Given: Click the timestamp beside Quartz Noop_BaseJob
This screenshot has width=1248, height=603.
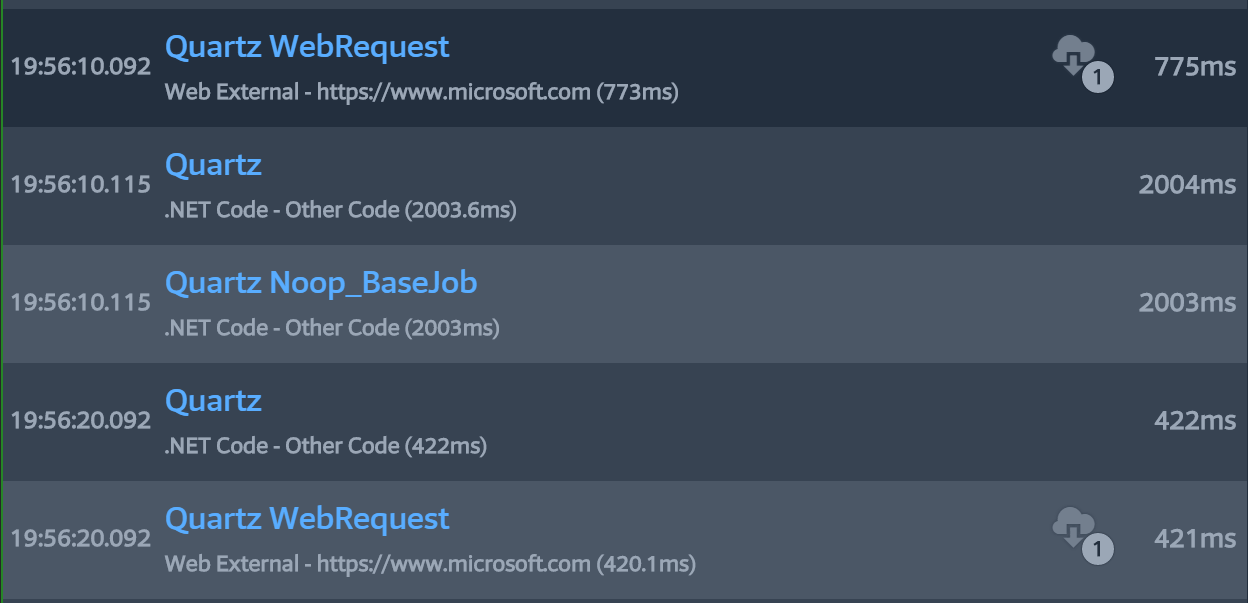Looking at the screenshot, I should pos(81,303).
